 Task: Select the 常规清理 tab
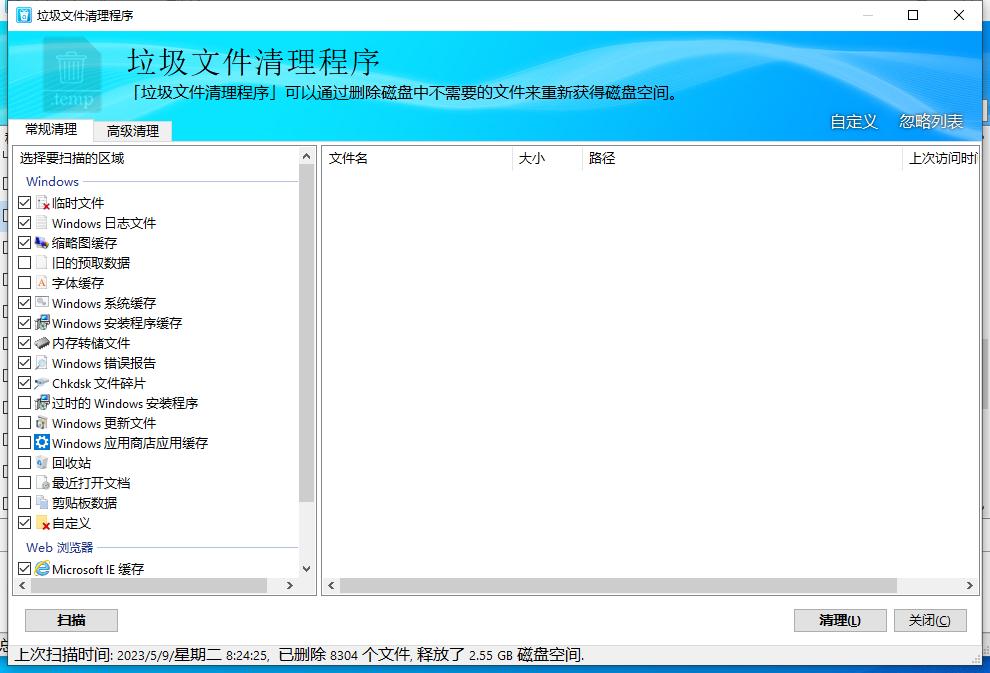click(x=51, y=130)
